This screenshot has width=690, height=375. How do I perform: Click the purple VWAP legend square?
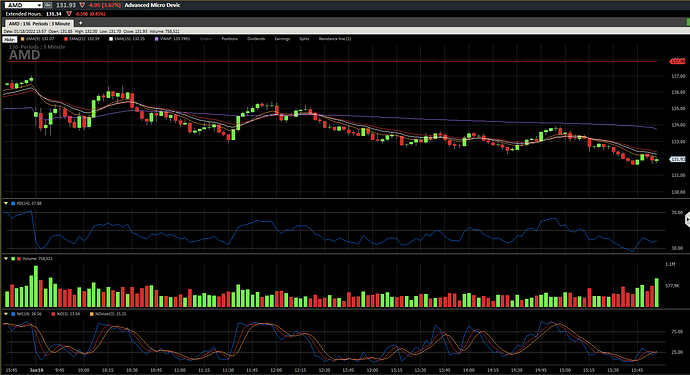click(x=157, y=39)
